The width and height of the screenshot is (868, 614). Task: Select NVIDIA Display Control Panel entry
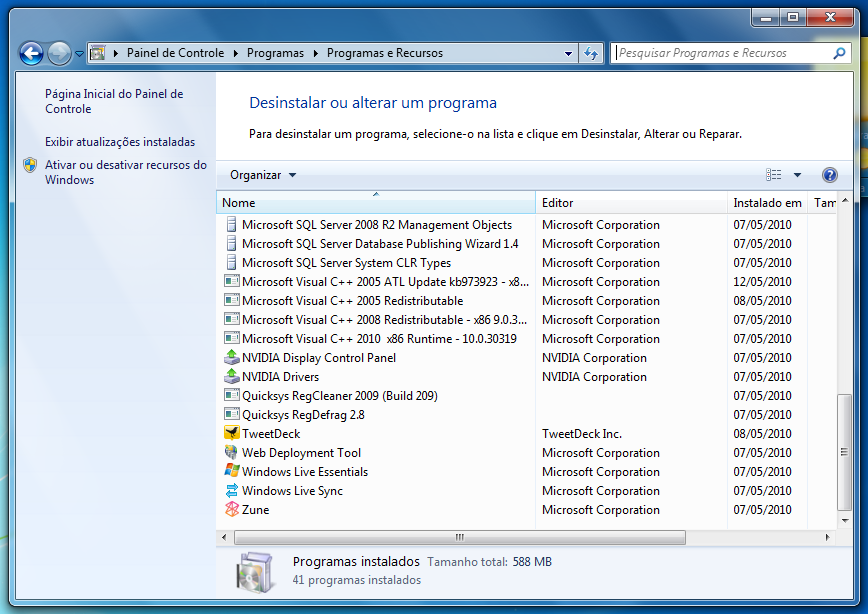pyautogui.click(x=319, y=358)
